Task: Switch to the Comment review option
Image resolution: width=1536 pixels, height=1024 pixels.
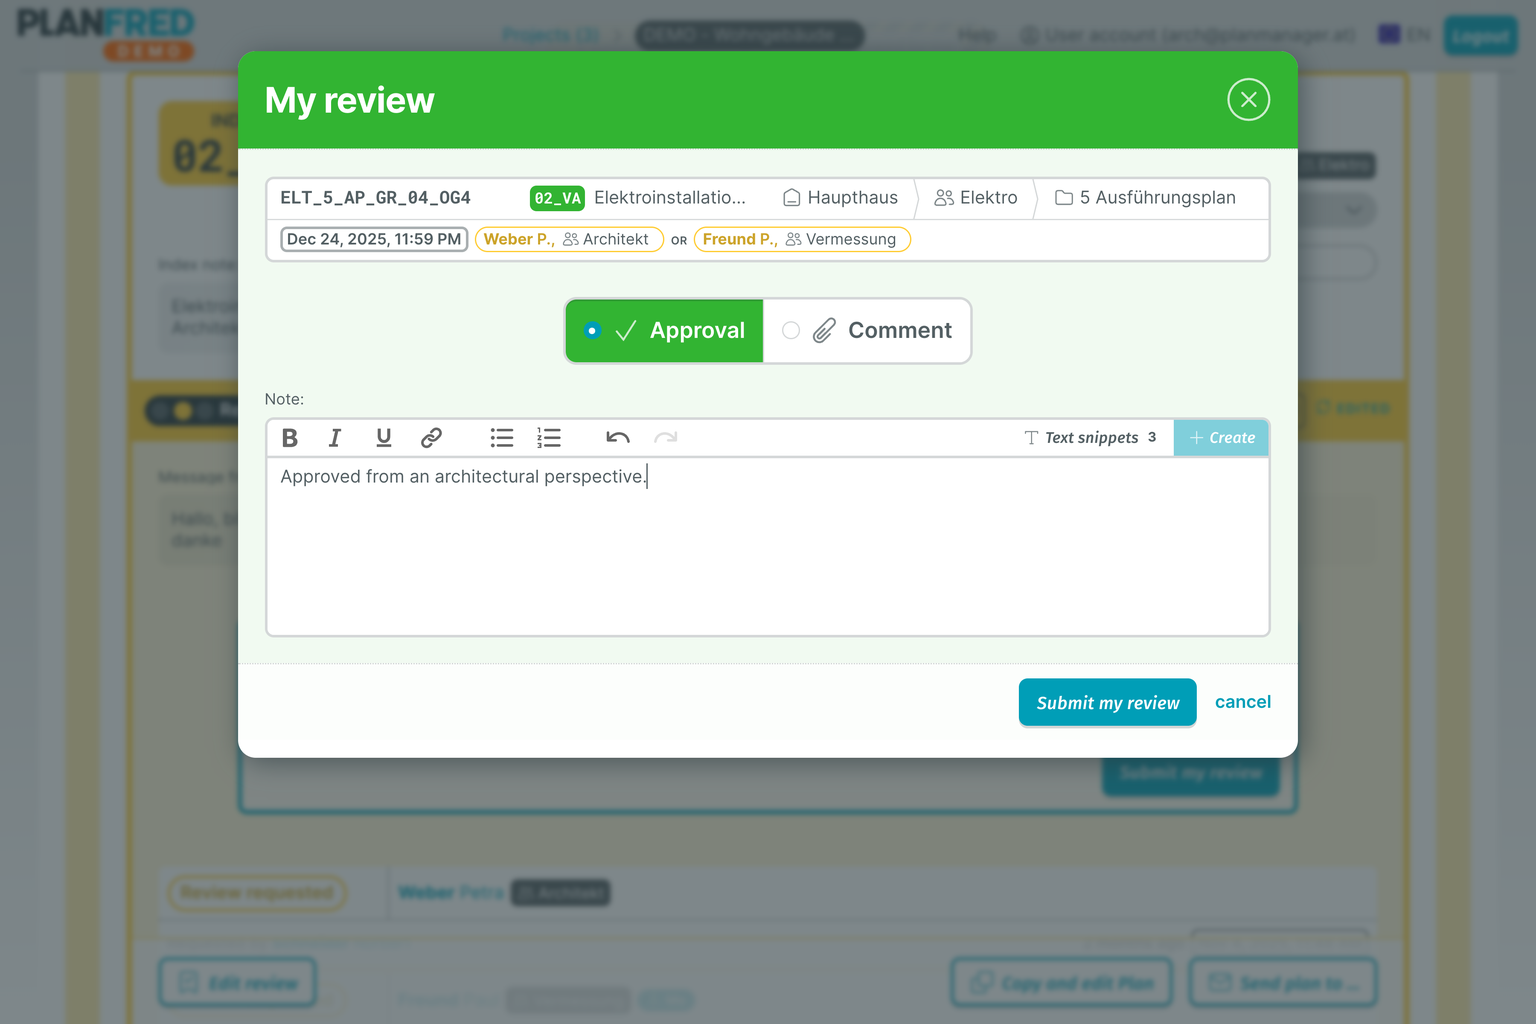Action: [x=867, y=330]
